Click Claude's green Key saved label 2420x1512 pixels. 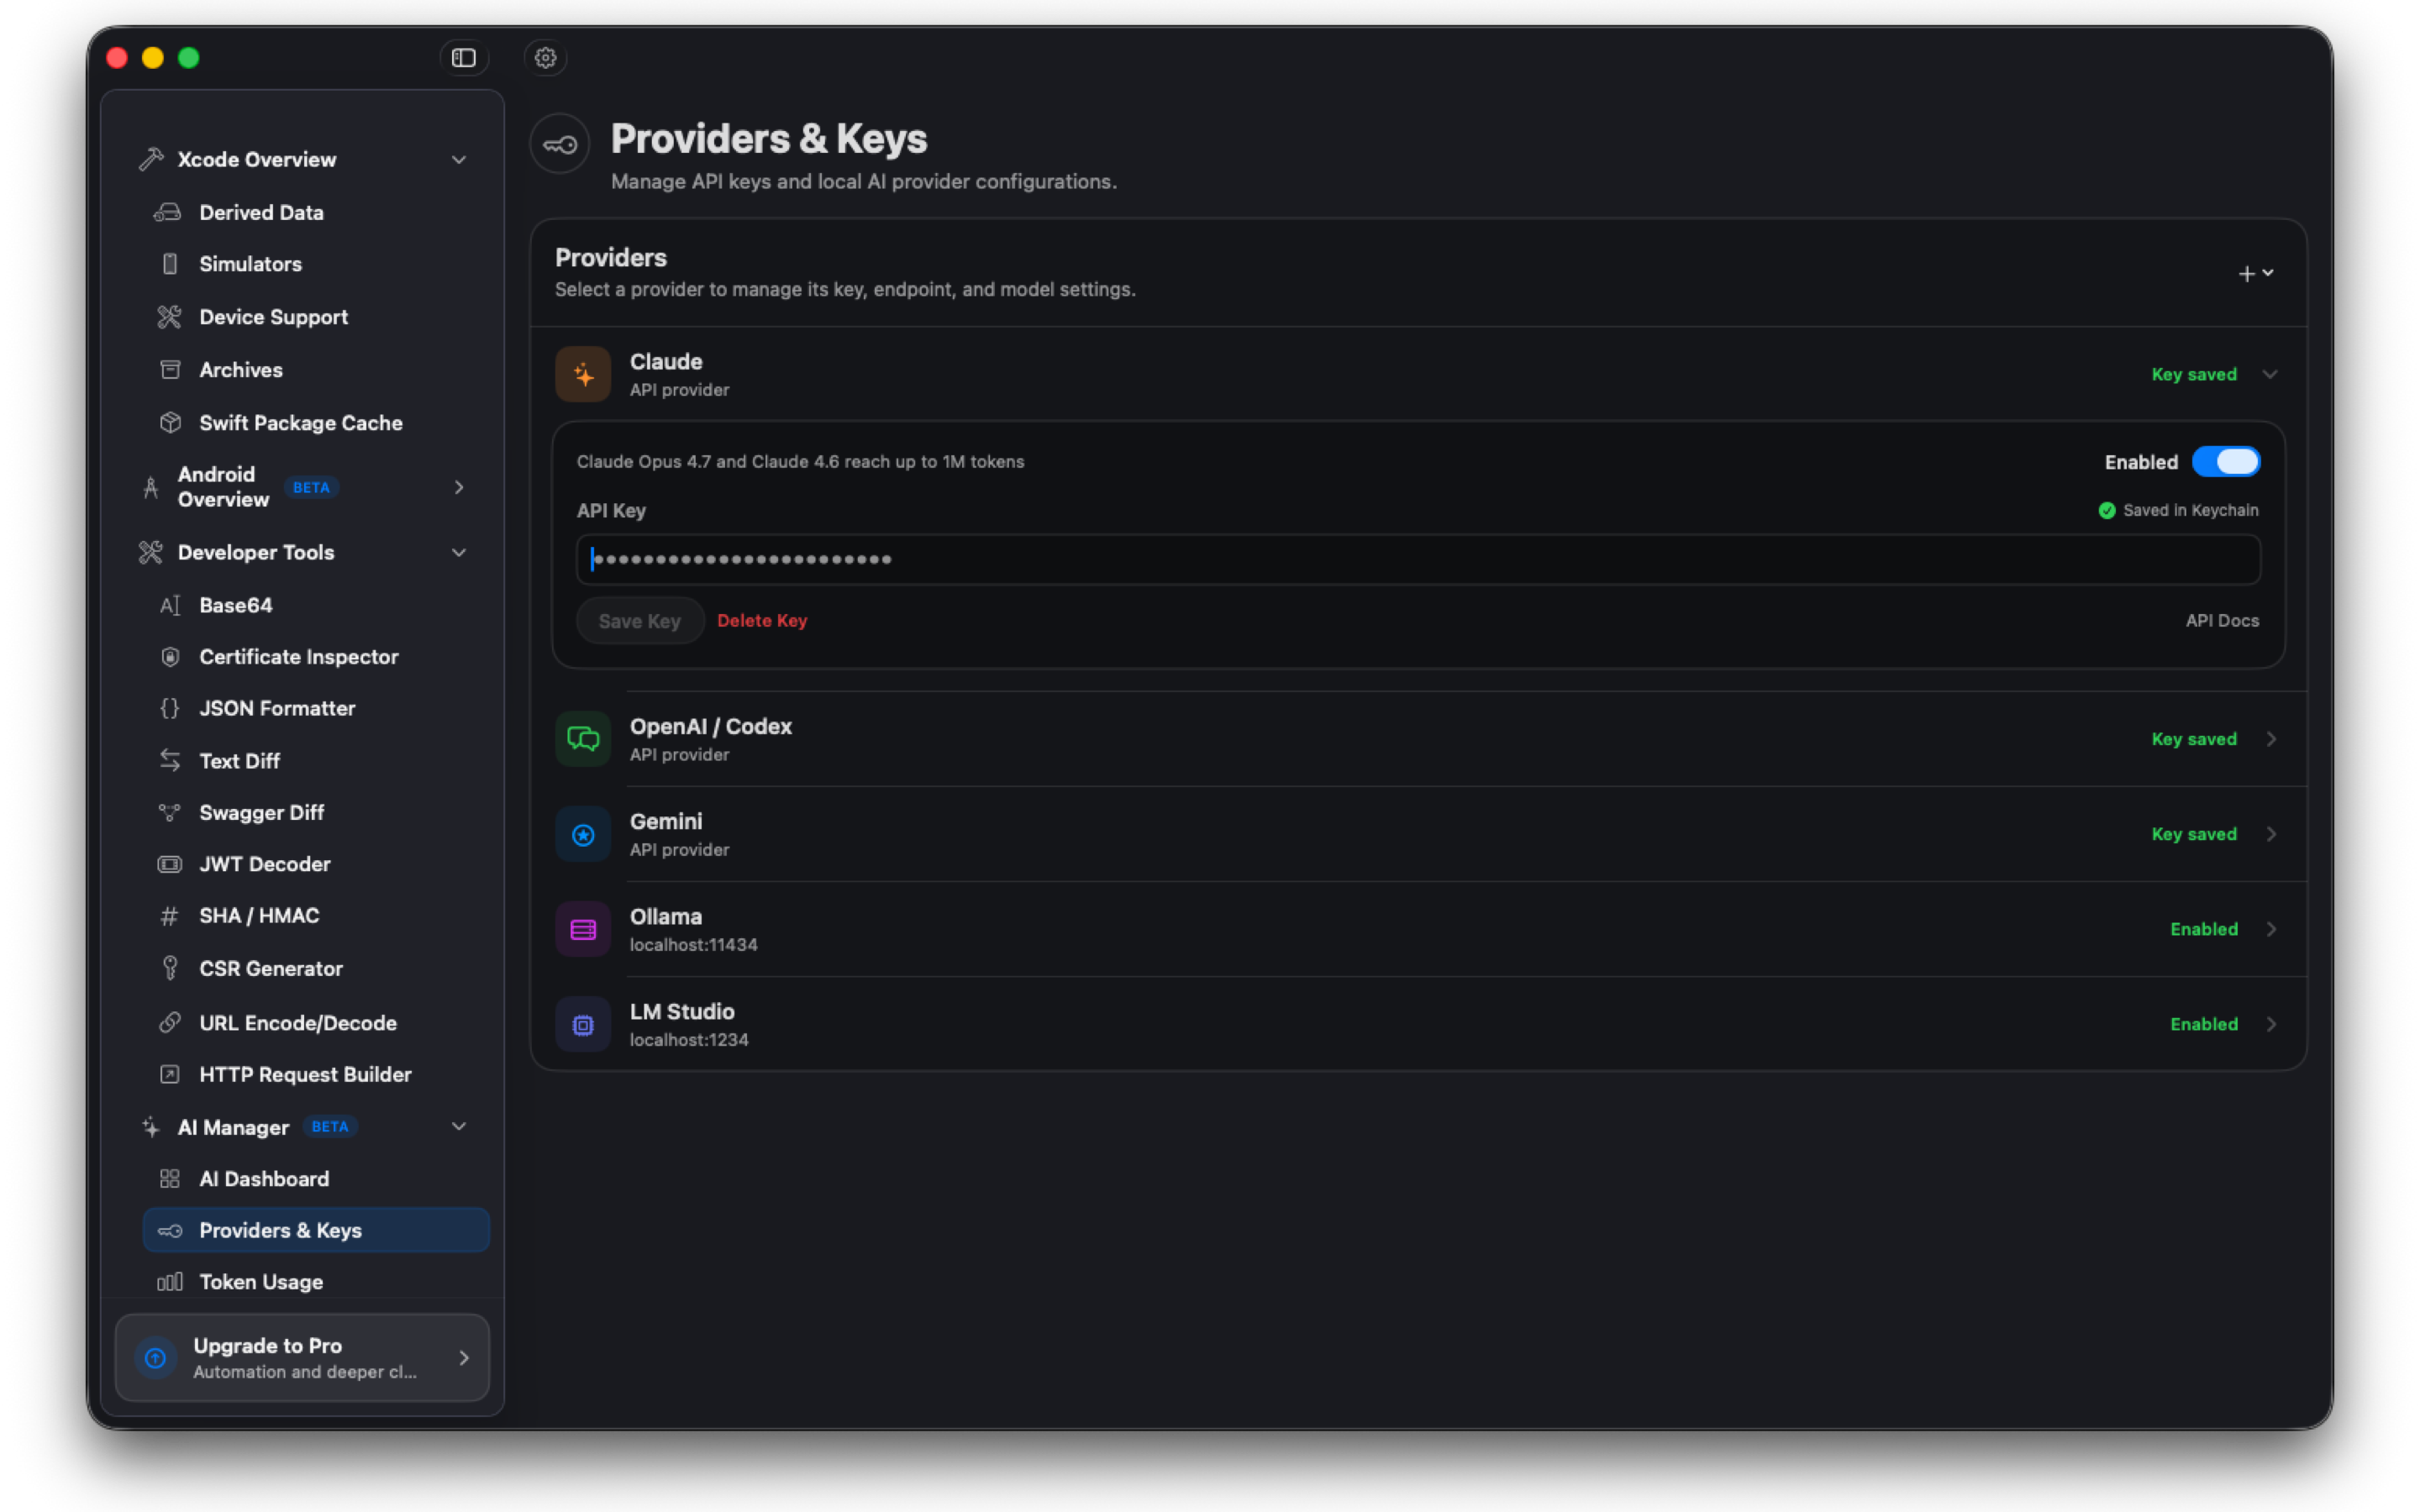pyautogui.click(x=2194, y=375)
